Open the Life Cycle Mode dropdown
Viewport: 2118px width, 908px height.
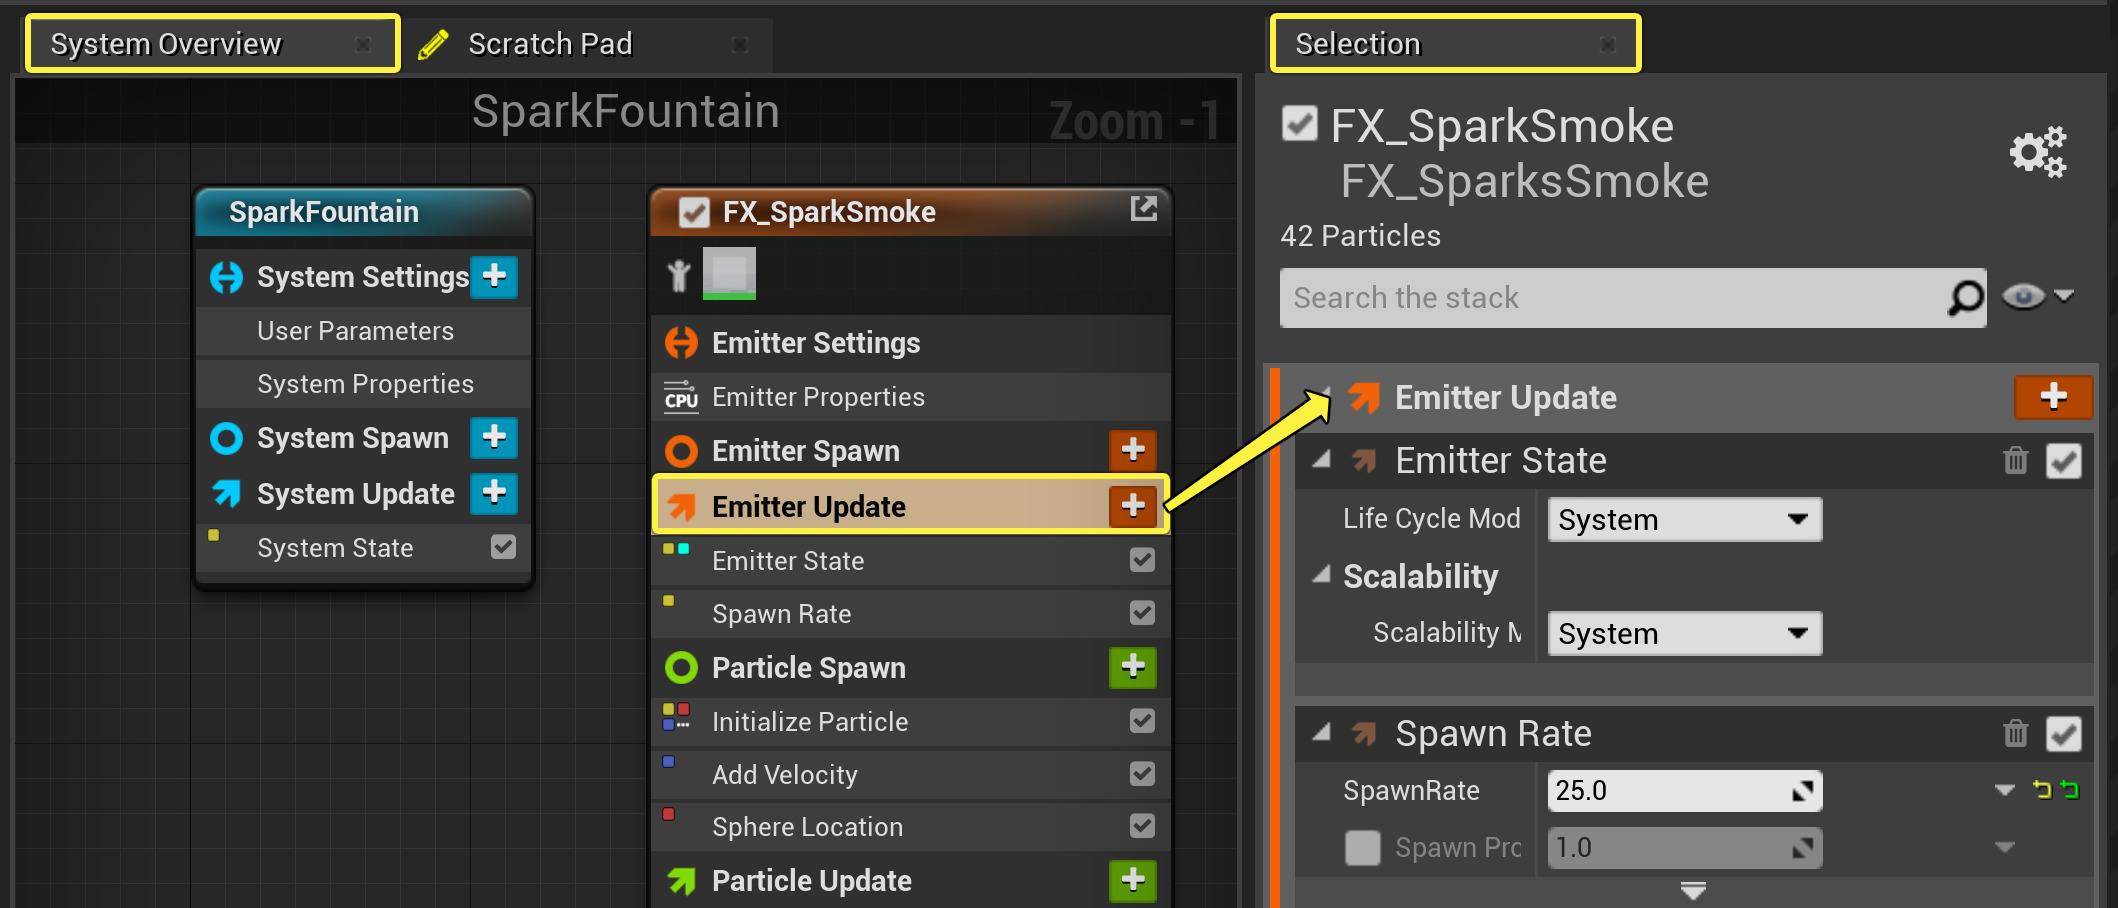[x=1684, y=519]
